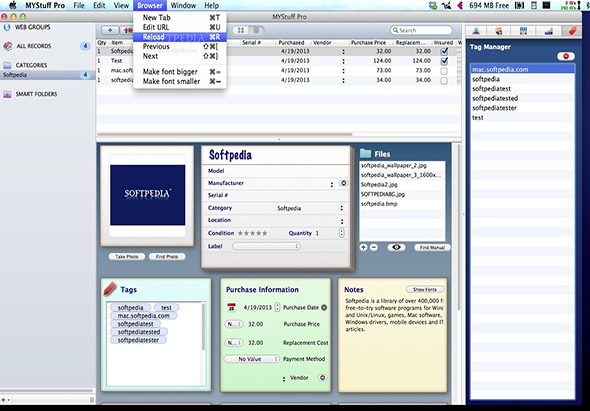Uncheck Insured for the Test row
The image size is (590, 411).
(x=444, y=61)
